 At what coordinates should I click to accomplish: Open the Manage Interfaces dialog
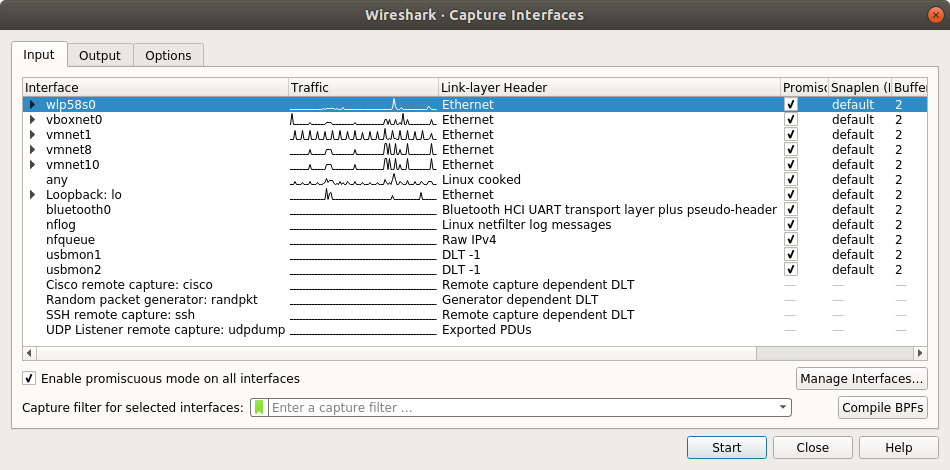pos(862,379)
